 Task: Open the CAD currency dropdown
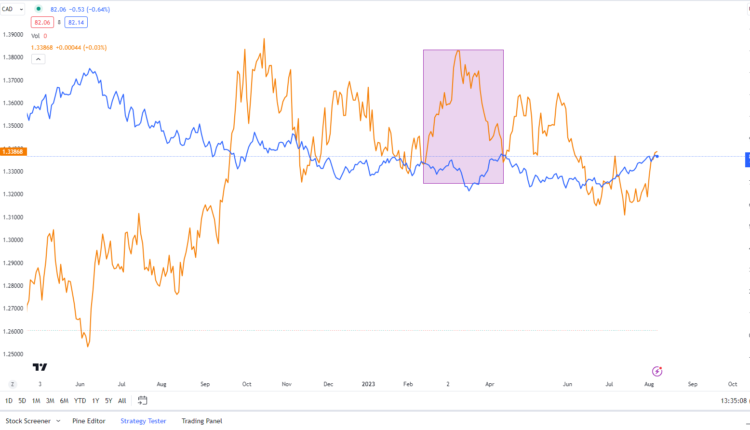[x=12, y=8]
